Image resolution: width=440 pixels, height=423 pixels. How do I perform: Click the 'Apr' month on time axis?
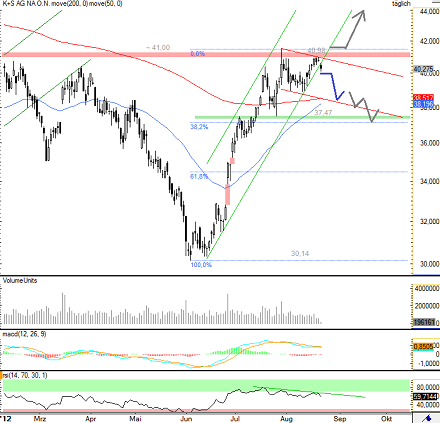coord(90,419)
